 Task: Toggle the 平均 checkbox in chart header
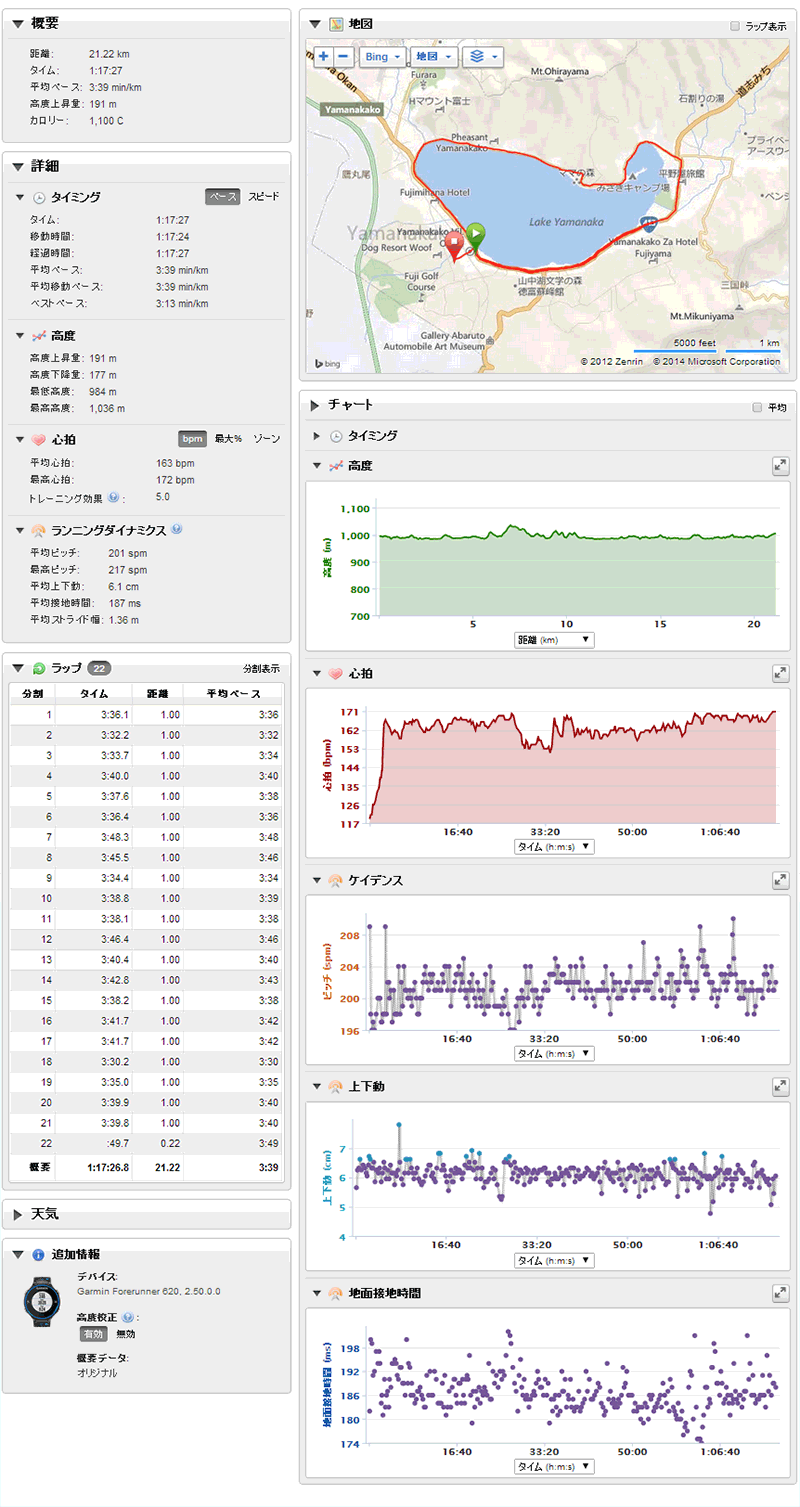(757, 407)
